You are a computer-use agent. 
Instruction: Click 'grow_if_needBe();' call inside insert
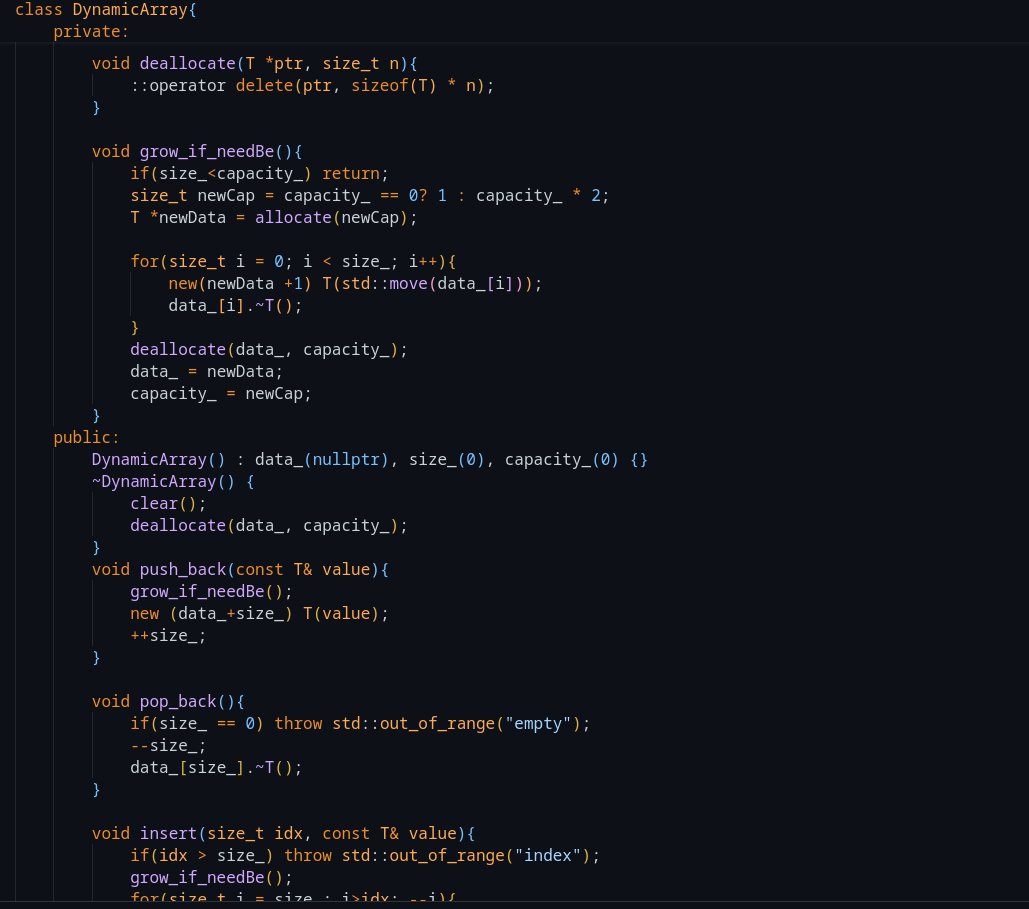point(211,877)
